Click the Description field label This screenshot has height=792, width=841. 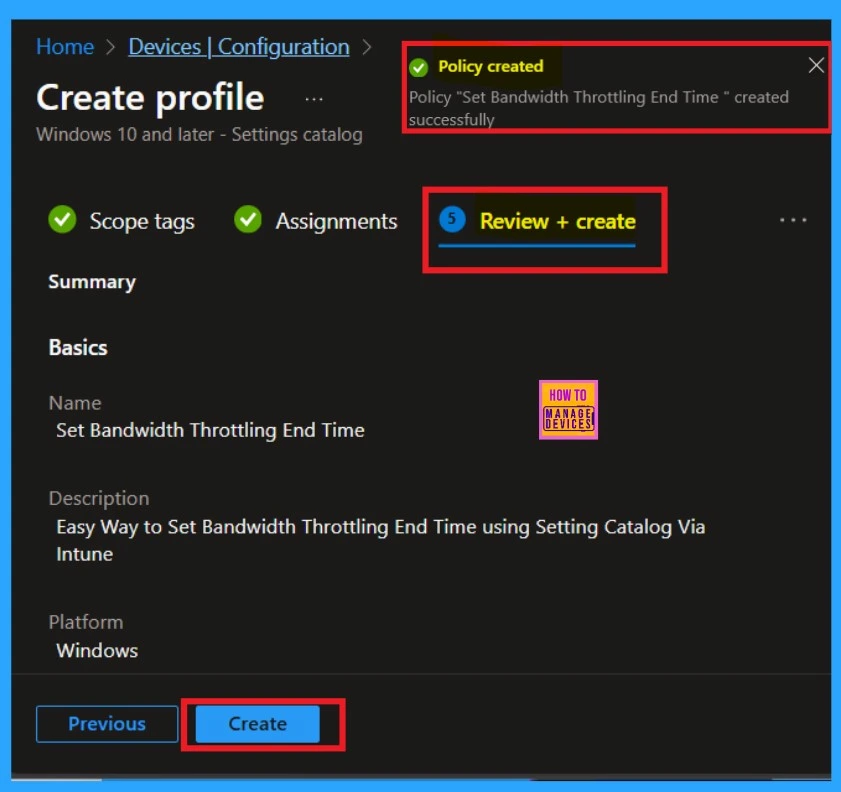coord(99,499)
